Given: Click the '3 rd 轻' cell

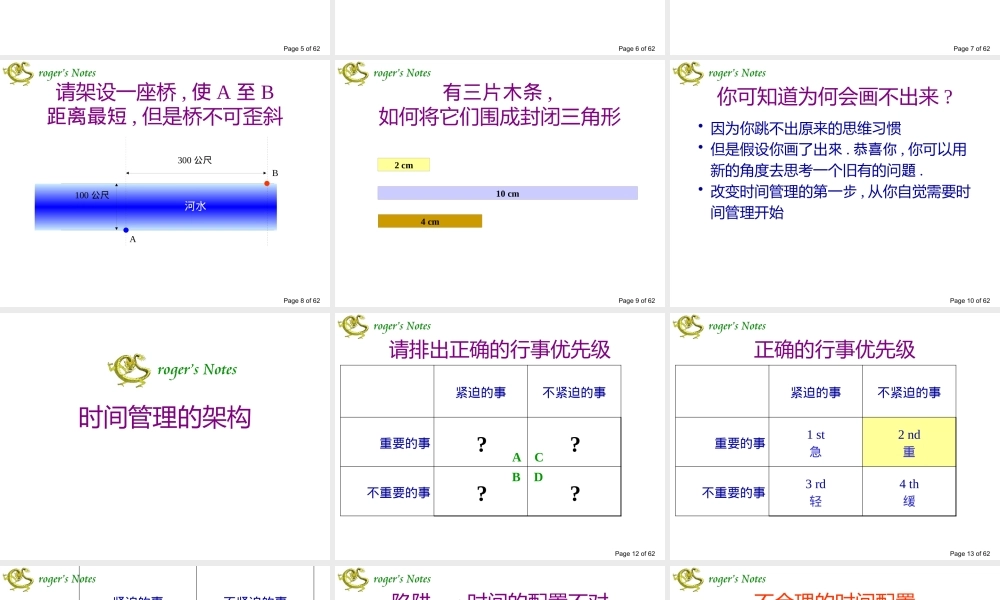Looking at the screenshot, I should pos(816,492).
